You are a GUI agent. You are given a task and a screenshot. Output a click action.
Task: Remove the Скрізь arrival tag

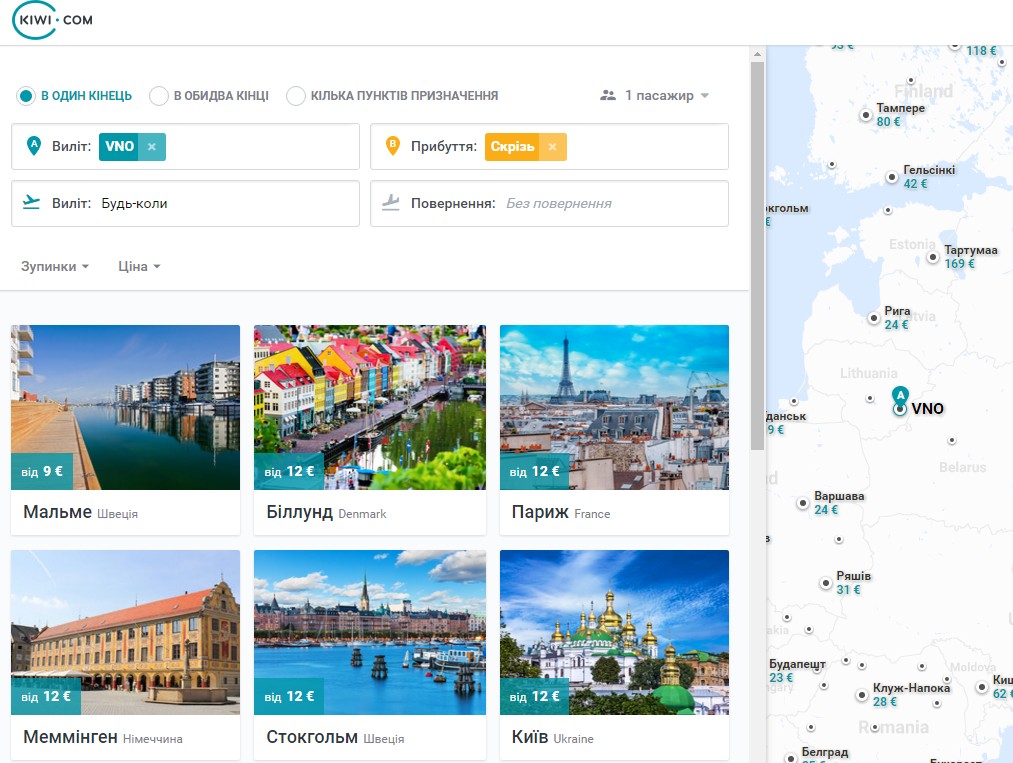pyautogui.click(x=552, y=147)
